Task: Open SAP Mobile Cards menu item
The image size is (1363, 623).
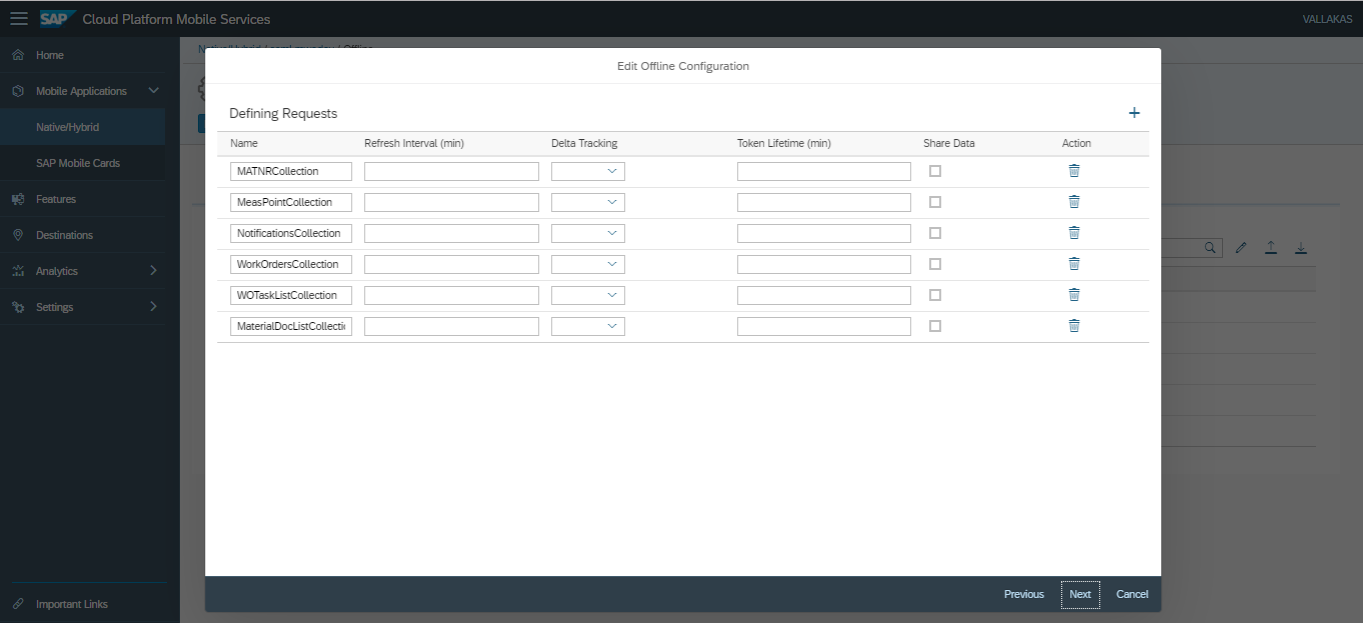Action: [78, 163]
